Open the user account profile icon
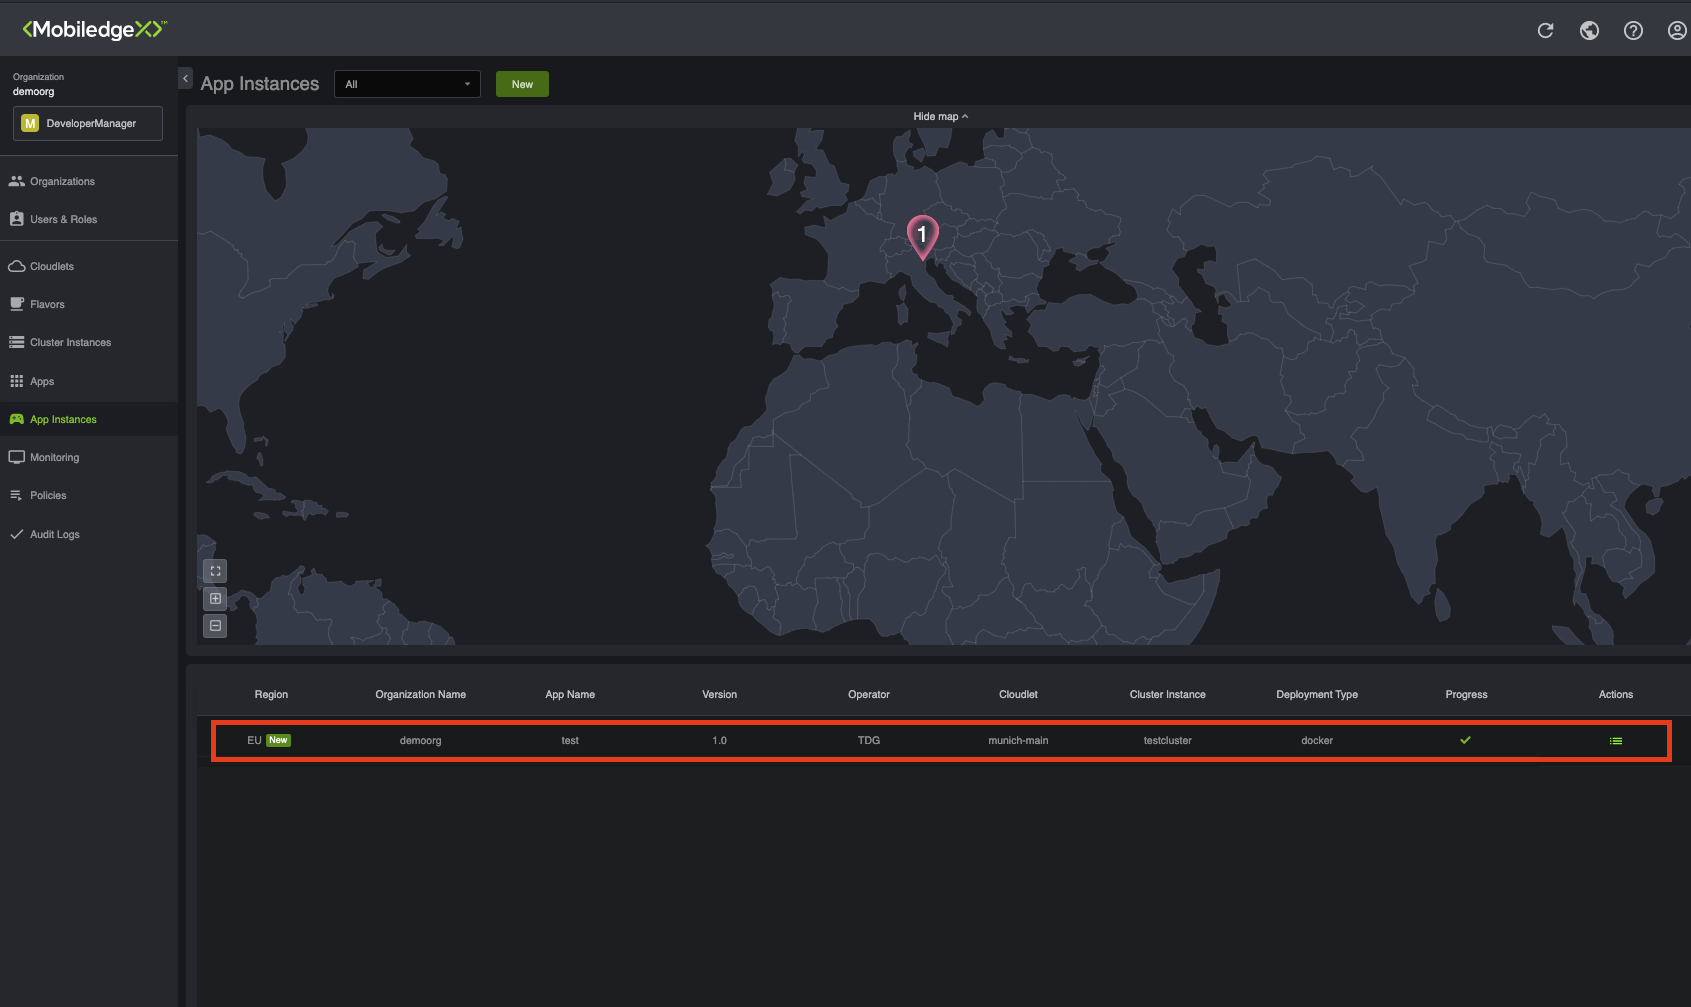This screenshot has width=1691, height=1007. pos(1677,30)
